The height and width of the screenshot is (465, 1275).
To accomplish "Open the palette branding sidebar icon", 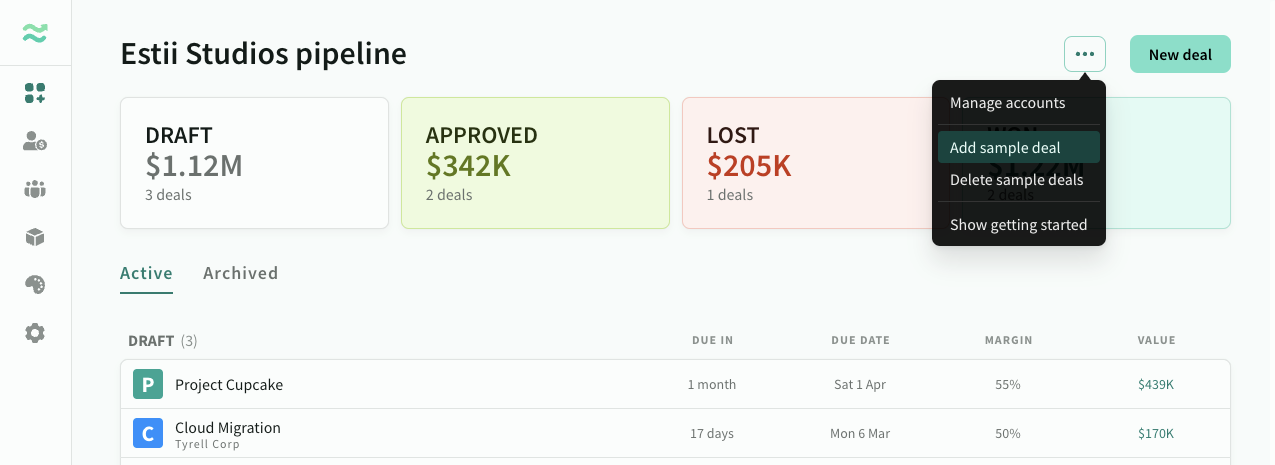I will tap(35, 285).
